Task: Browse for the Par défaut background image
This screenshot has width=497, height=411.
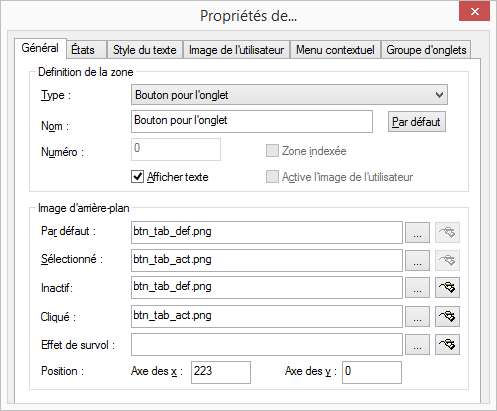Action: [x=417, y=232]
